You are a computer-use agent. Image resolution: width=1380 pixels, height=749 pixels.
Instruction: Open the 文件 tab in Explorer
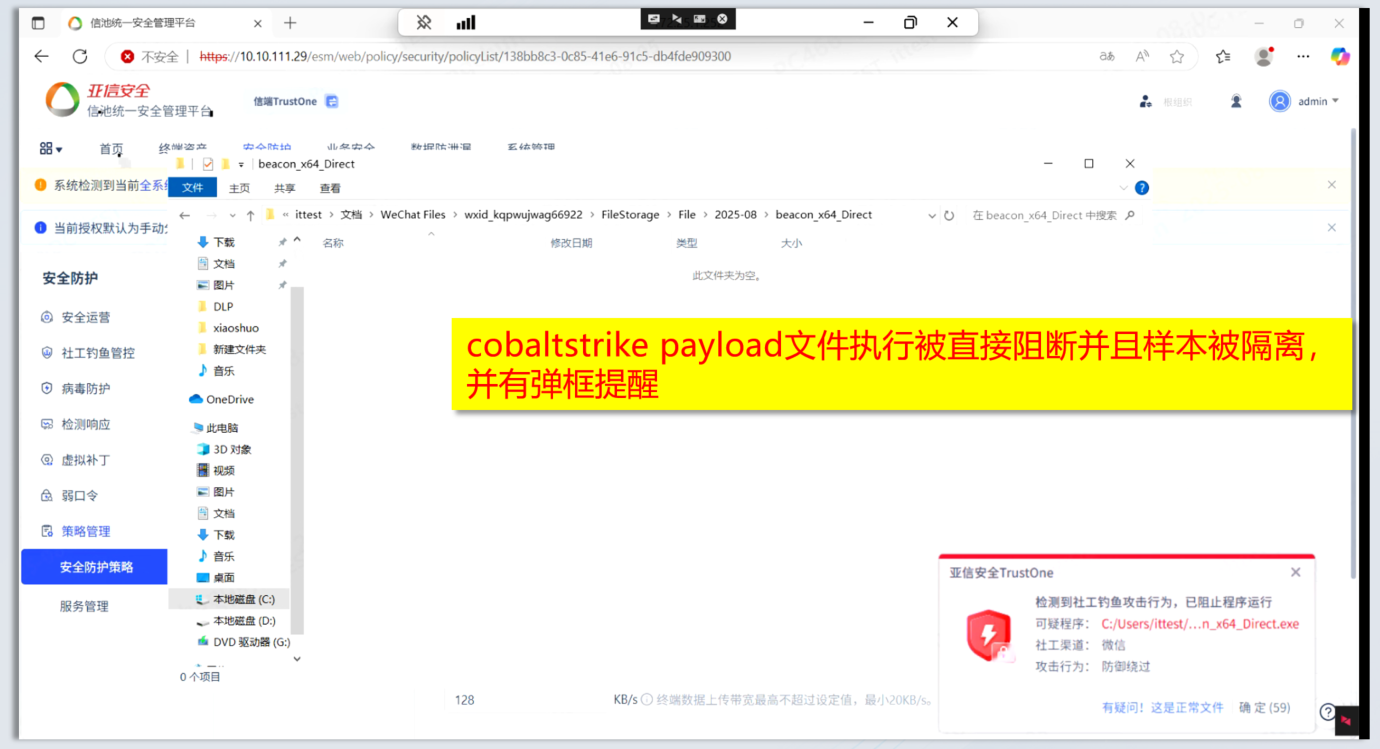pyautogui.click(x=192, y=188)
